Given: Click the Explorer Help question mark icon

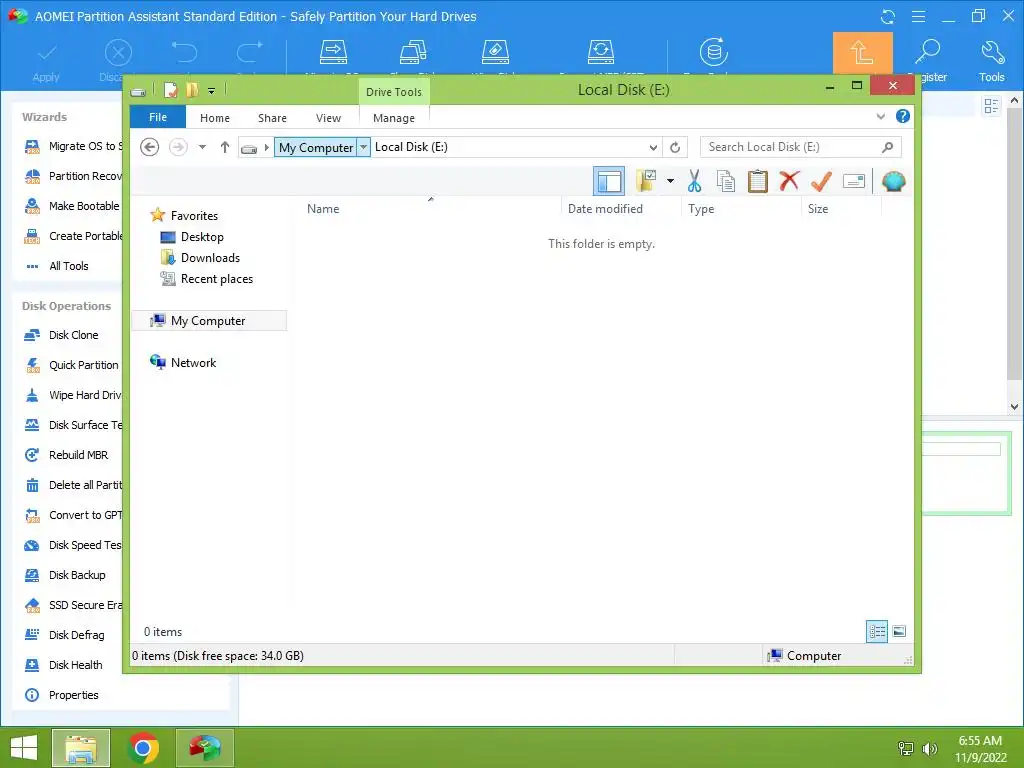Looking at the screenshot, I should pyautogui.click(x=903, y=116).
